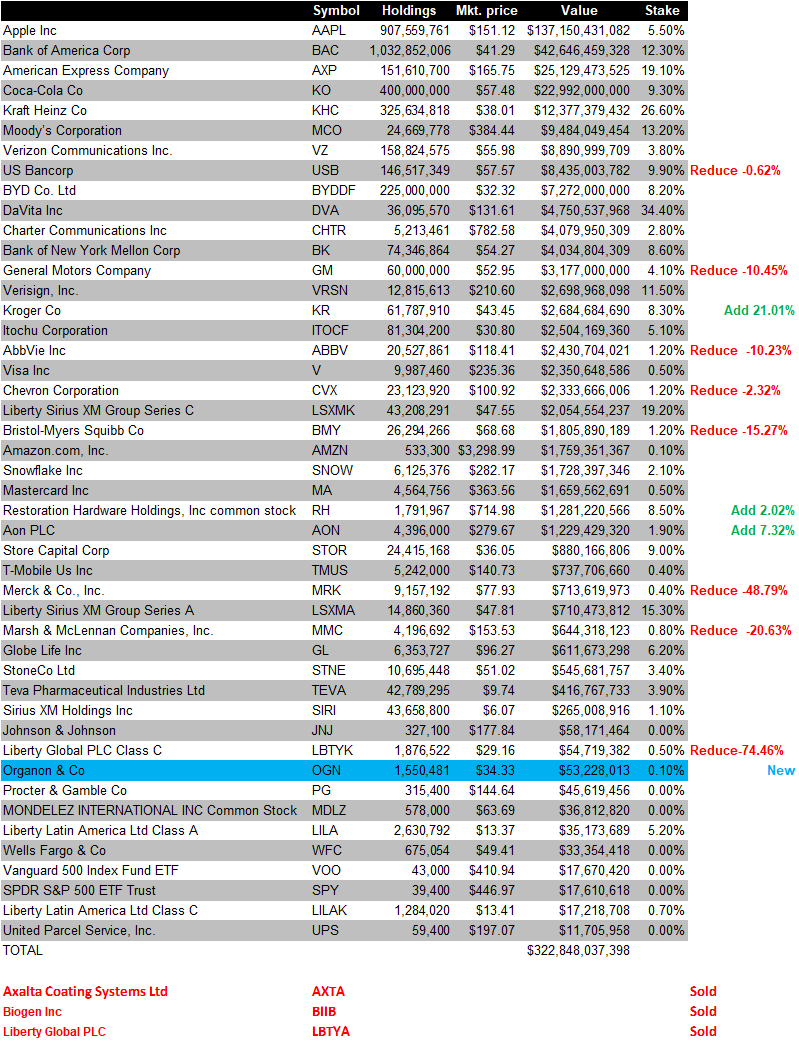Select the 'SPDR S&P 500 ETF Trust' cell
The image size is (799, 1042).
click(x=79, y=890)
